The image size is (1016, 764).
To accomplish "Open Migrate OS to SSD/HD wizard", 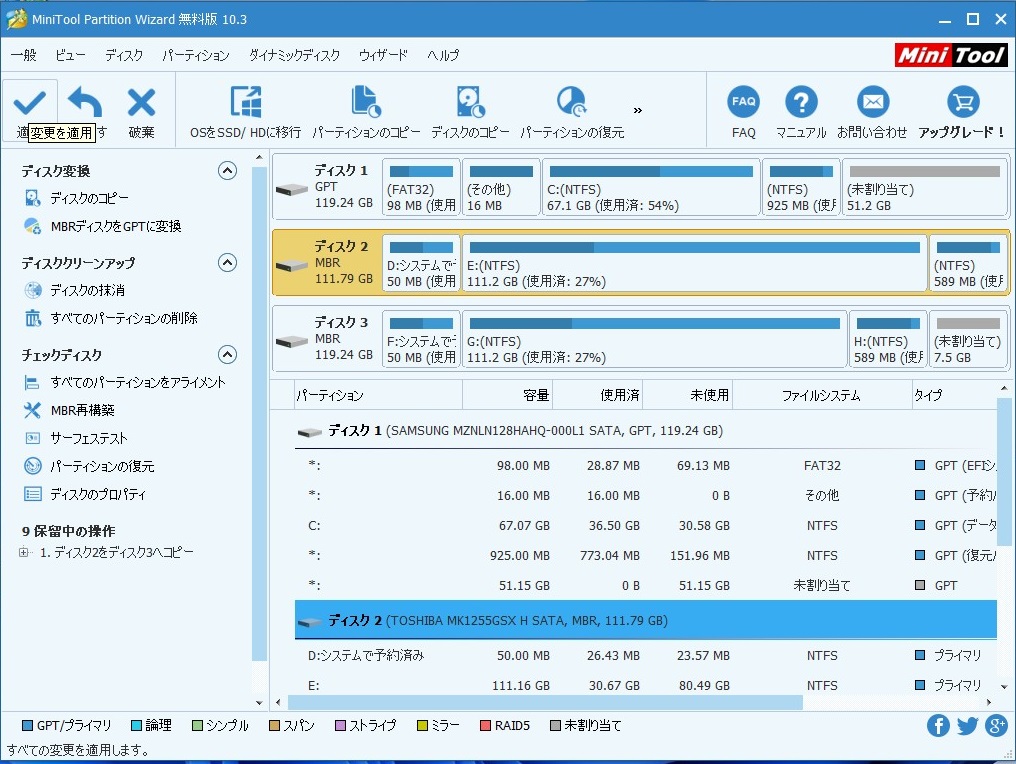I will pos(245,102).
